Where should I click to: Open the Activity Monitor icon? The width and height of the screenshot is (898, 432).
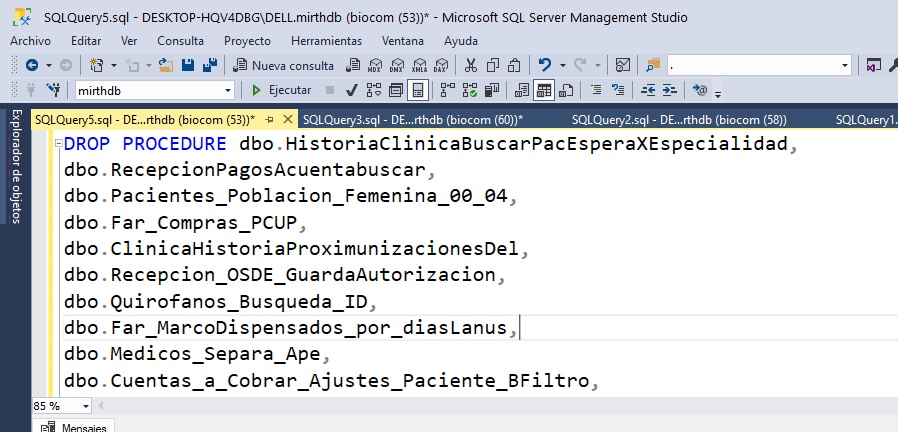point(623,65)
